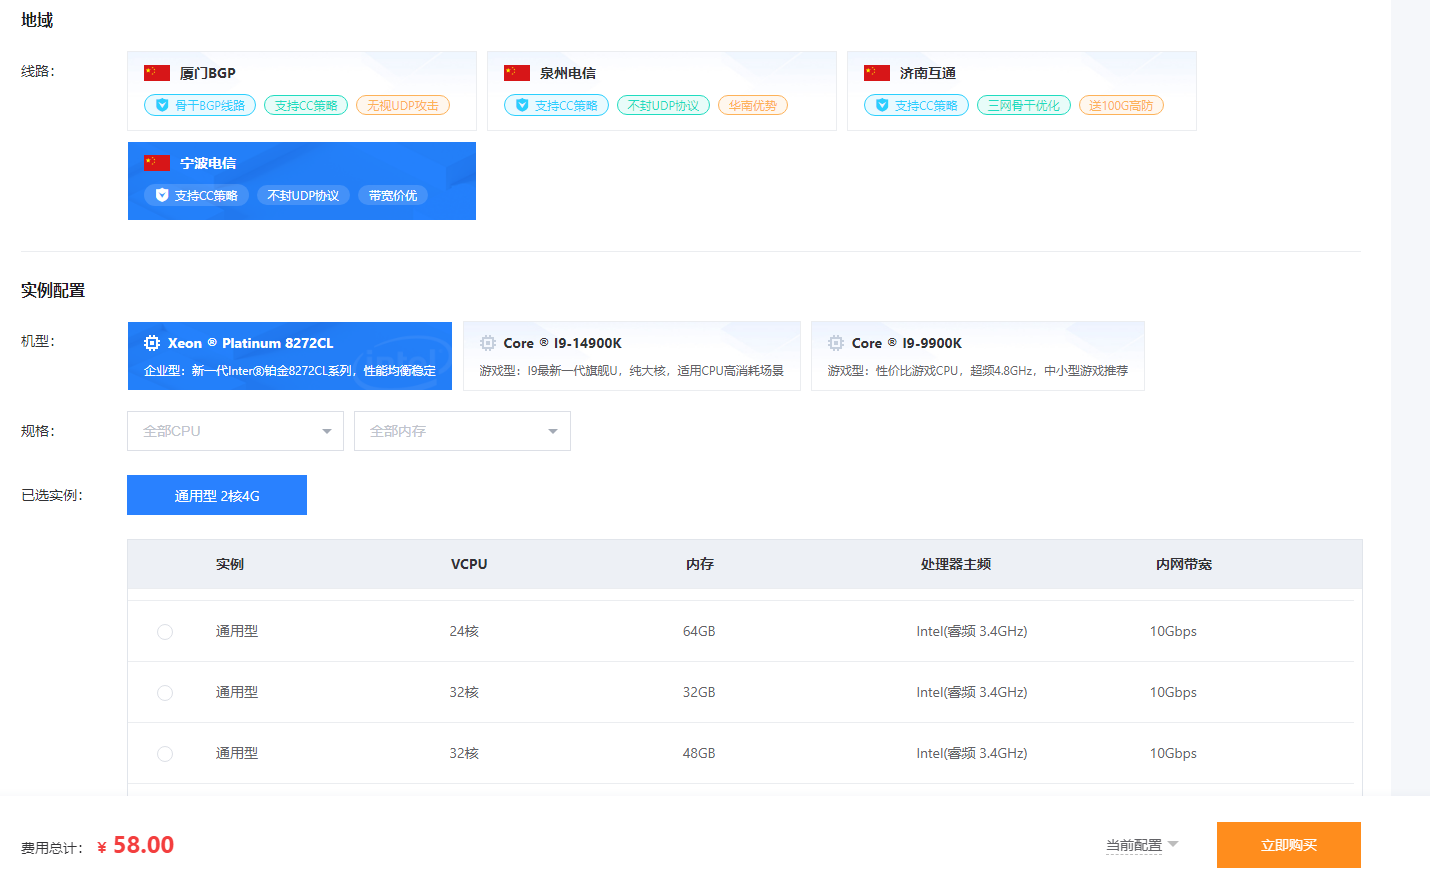Screen dimensions: 1430x878
Task: Expand the 当前配置 summary
Action: (1142, 845)
